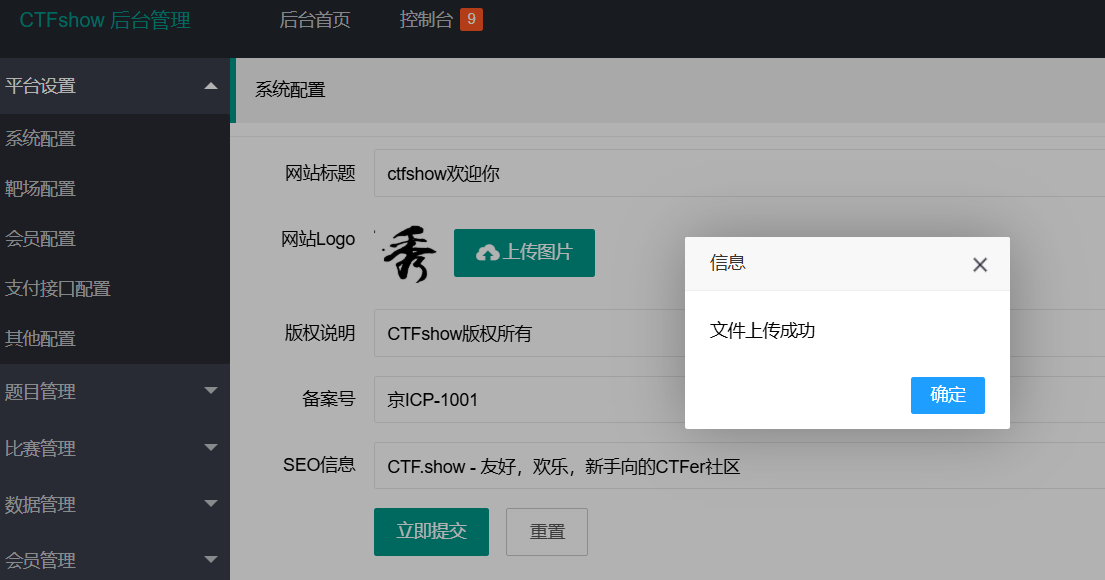The height and width of the screenshot is (580, 1105).
Task: Select 会员配置 sidebar item
Action: (41, 239)
